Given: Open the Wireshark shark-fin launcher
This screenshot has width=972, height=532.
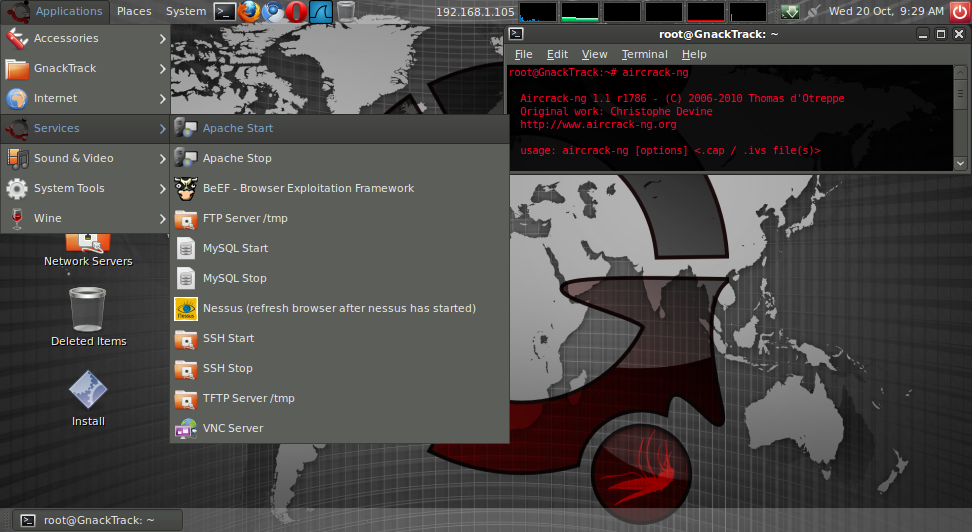Looking at the screenshot, I should (320, 11).
